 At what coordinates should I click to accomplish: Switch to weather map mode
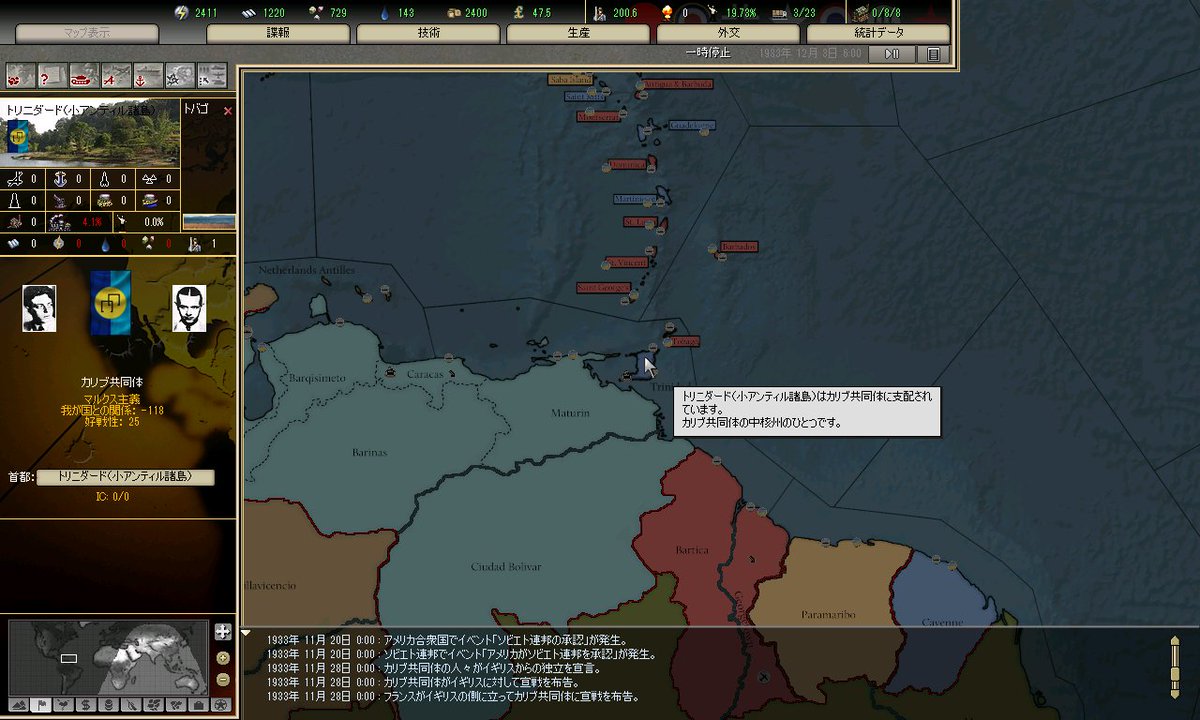coord(63,705)
